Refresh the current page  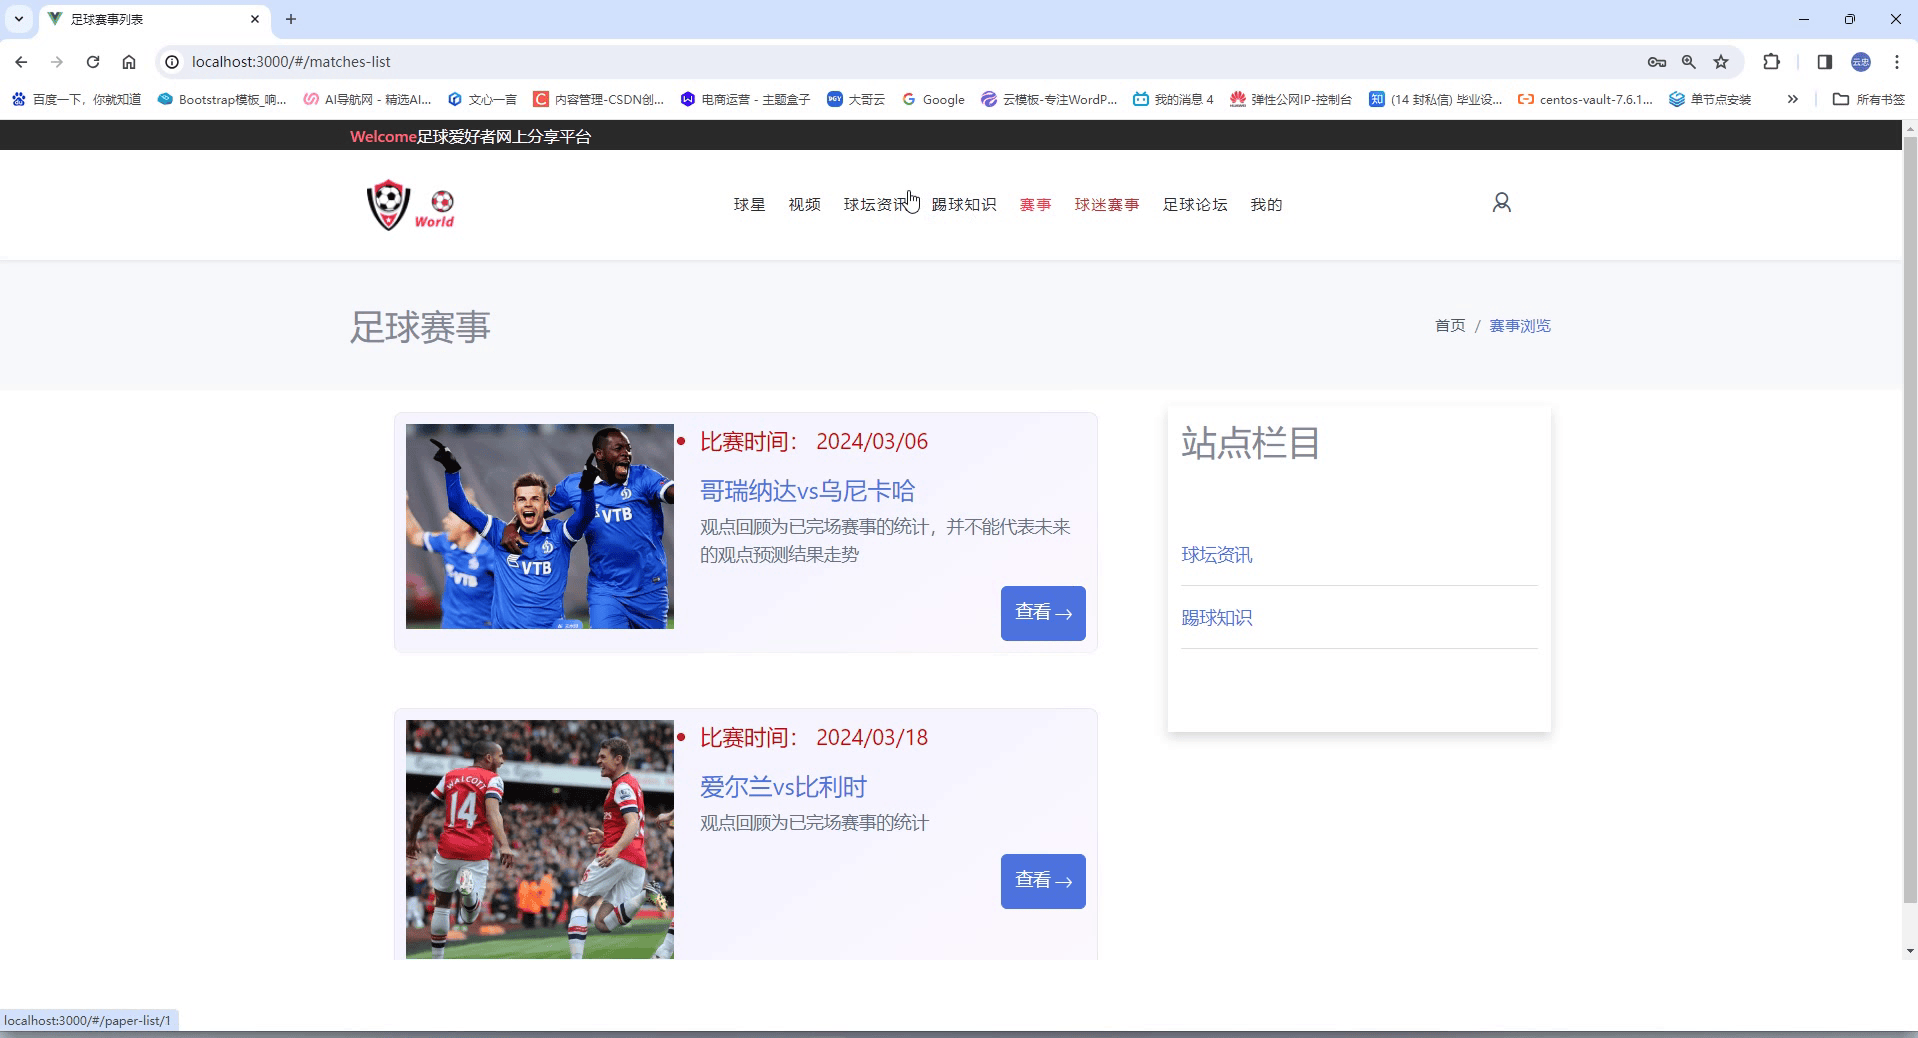pos(93,62)
